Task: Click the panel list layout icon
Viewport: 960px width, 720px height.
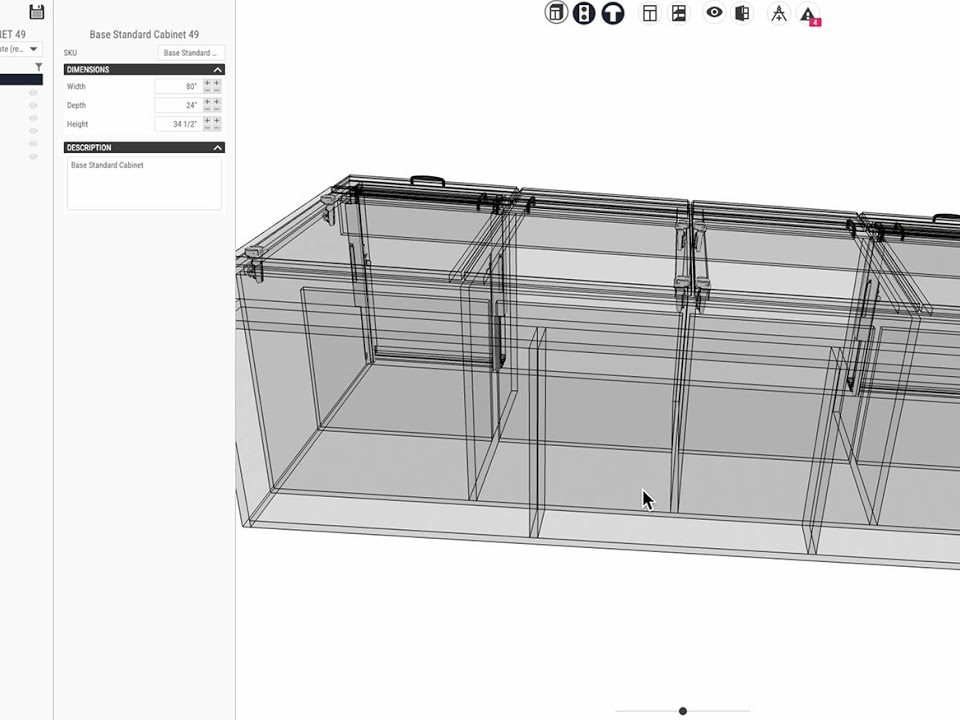Action: pos(679,13)
